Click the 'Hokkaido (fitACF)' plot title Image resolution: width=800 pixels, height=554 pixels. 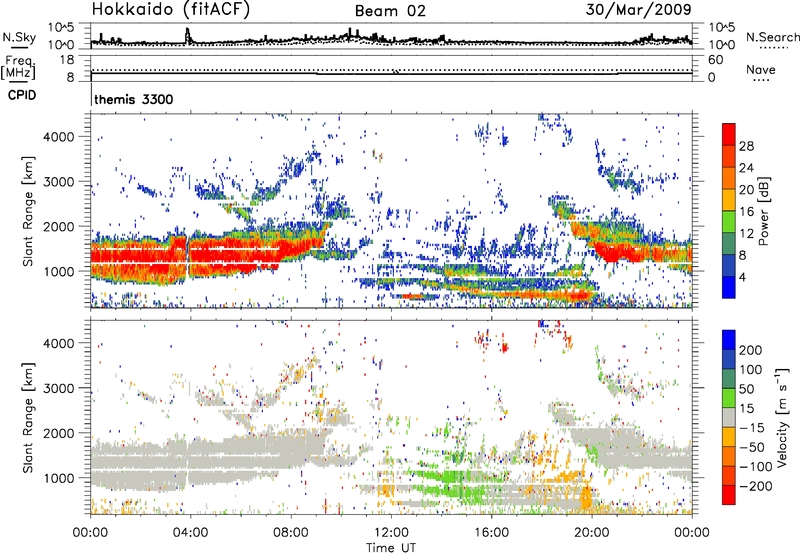click(x=171, y=9)
